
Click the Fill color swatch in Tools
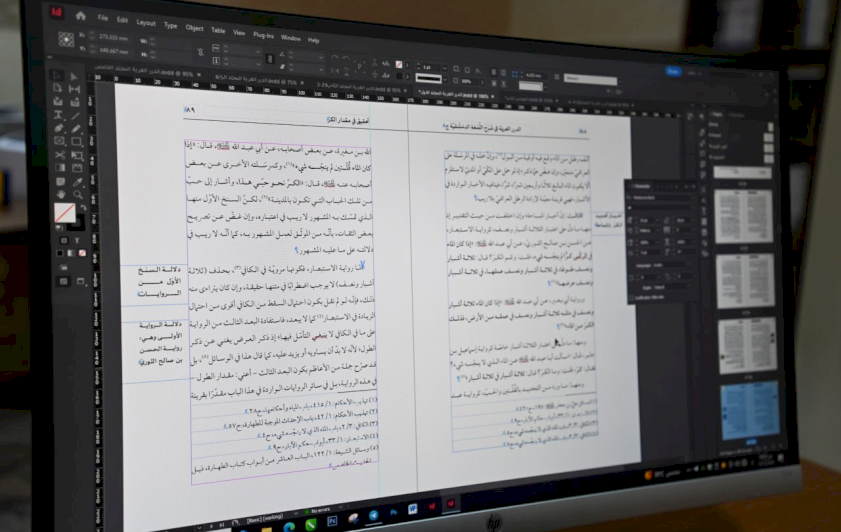click(x=65, y=212)
